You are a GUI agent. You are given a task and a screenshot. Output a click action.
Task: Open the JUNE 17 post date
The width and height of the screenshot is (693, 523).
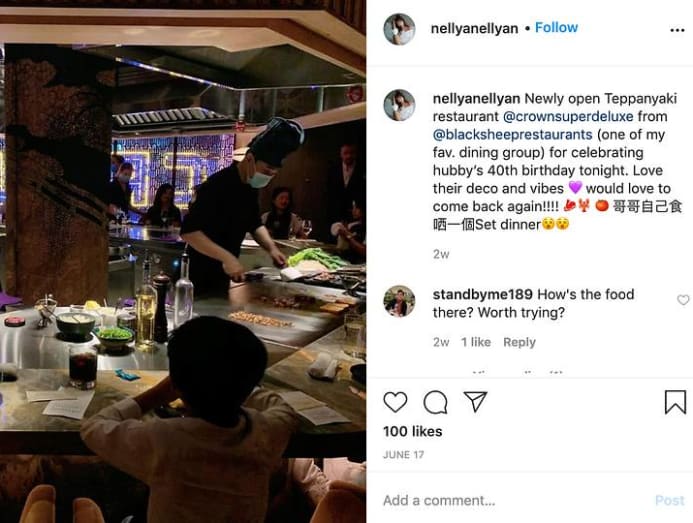coord(404,455)
